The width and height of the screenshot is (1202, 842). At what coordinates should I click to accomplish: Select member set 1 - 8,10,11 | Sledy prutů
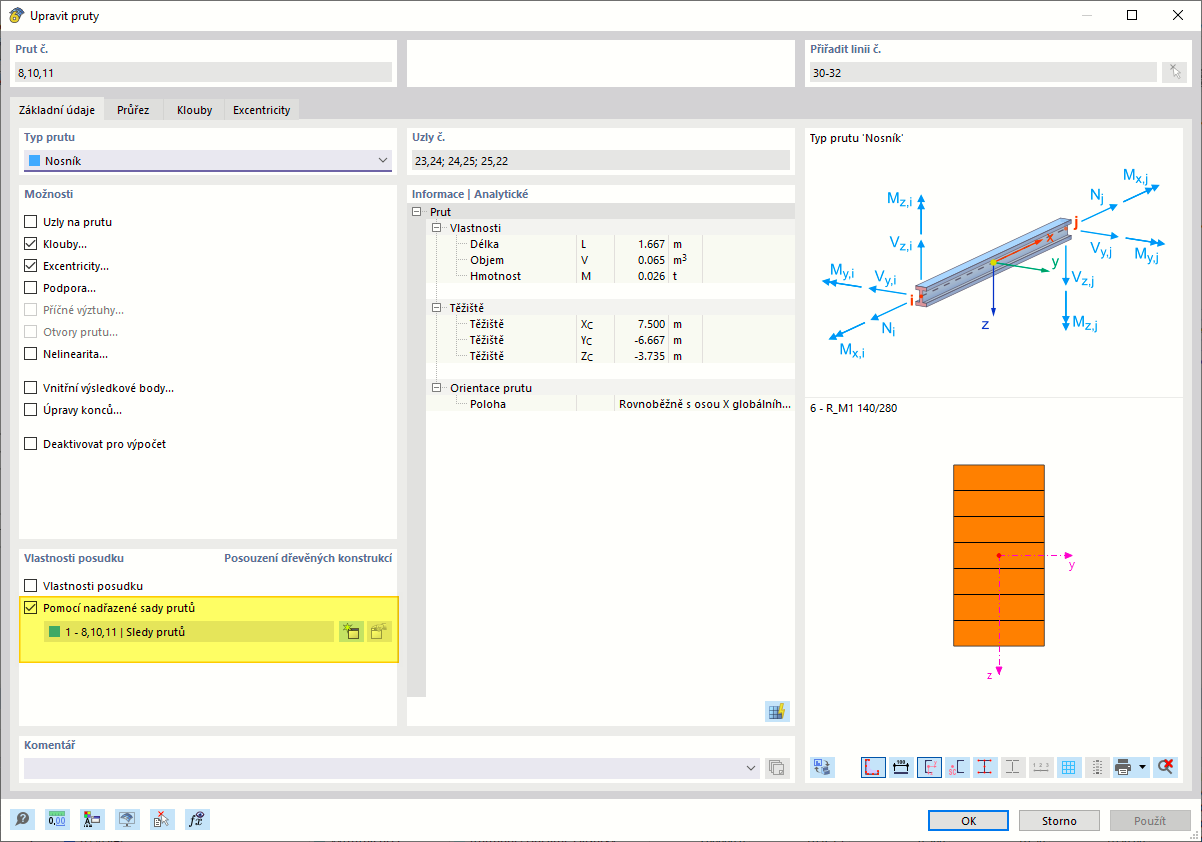189,632
